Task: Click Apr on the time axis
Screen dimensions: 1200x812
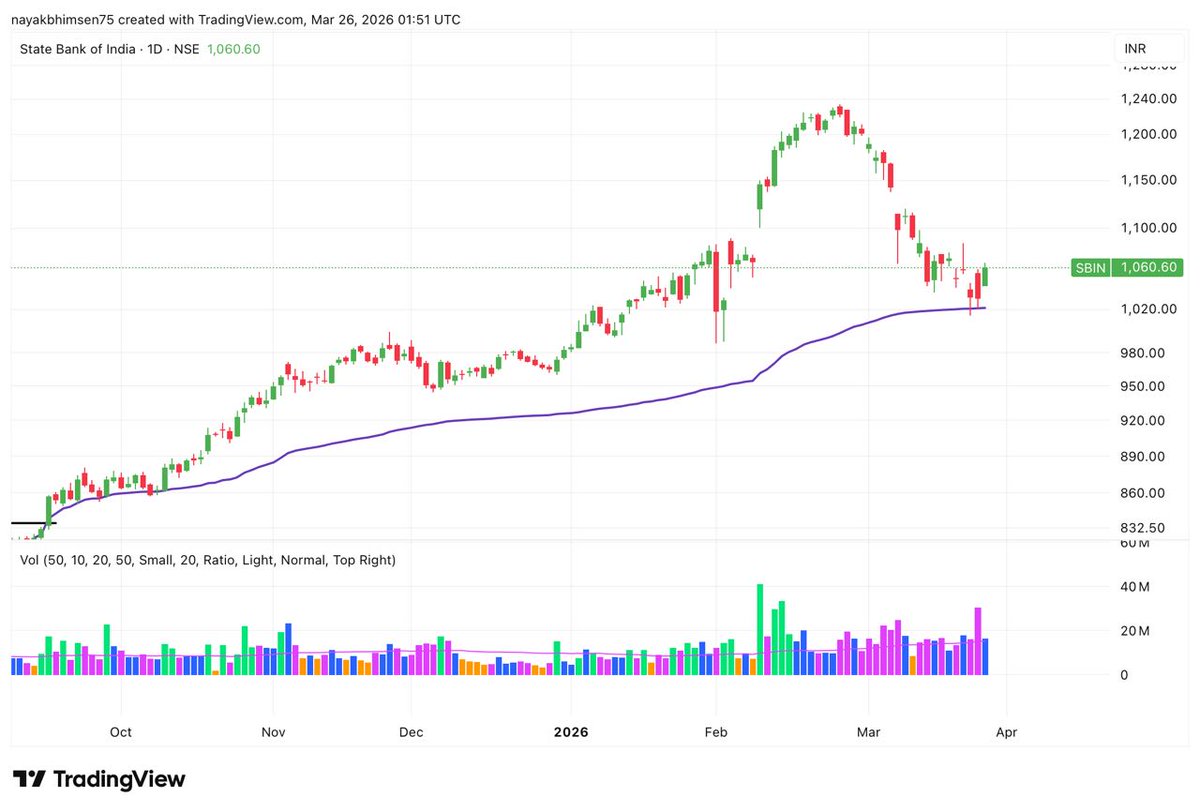Action: (x=1006, y=731)
